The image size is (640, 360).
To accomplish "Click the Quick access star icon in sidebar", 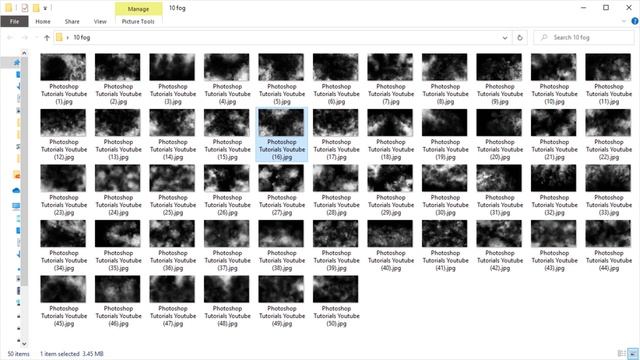I will (x=16, y=62).
